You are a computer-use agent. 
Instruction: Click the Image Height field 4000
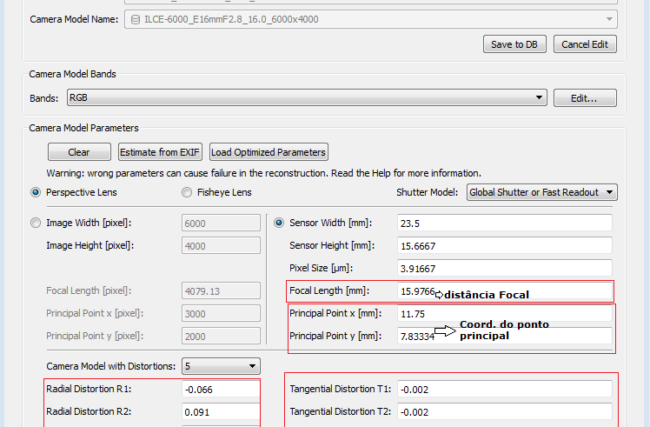click(221, 246)
